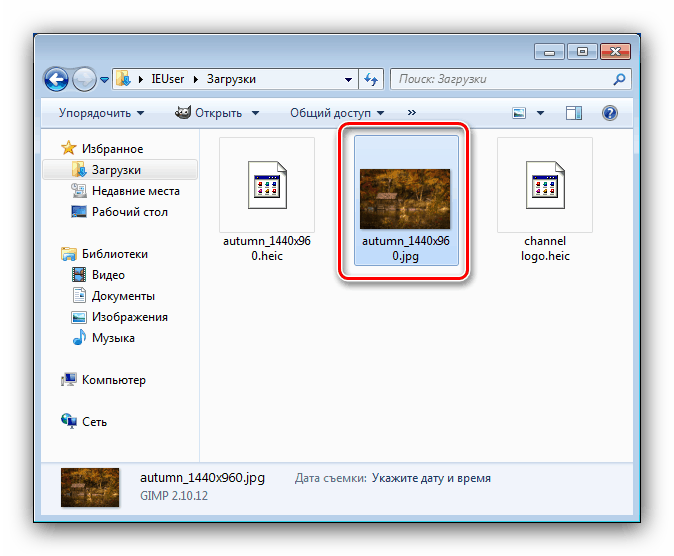674x556 pixels.
Task: Click the greyed Forward arrow button
Action: [x=84, y=80]
